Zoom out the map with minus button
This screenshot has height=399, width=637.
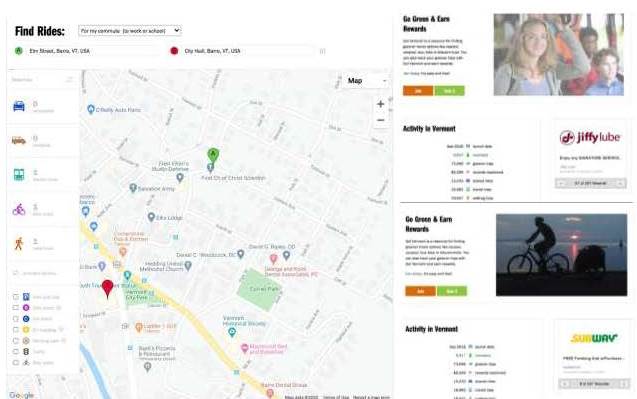coord(380,120)
